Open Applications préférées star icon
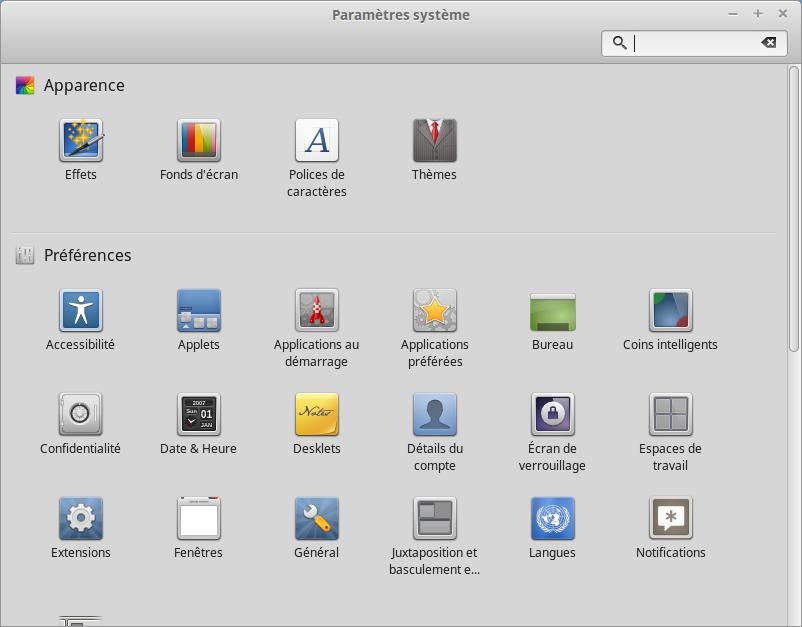The height and width of the screenshot is (627, 802). tap(434, 310)
